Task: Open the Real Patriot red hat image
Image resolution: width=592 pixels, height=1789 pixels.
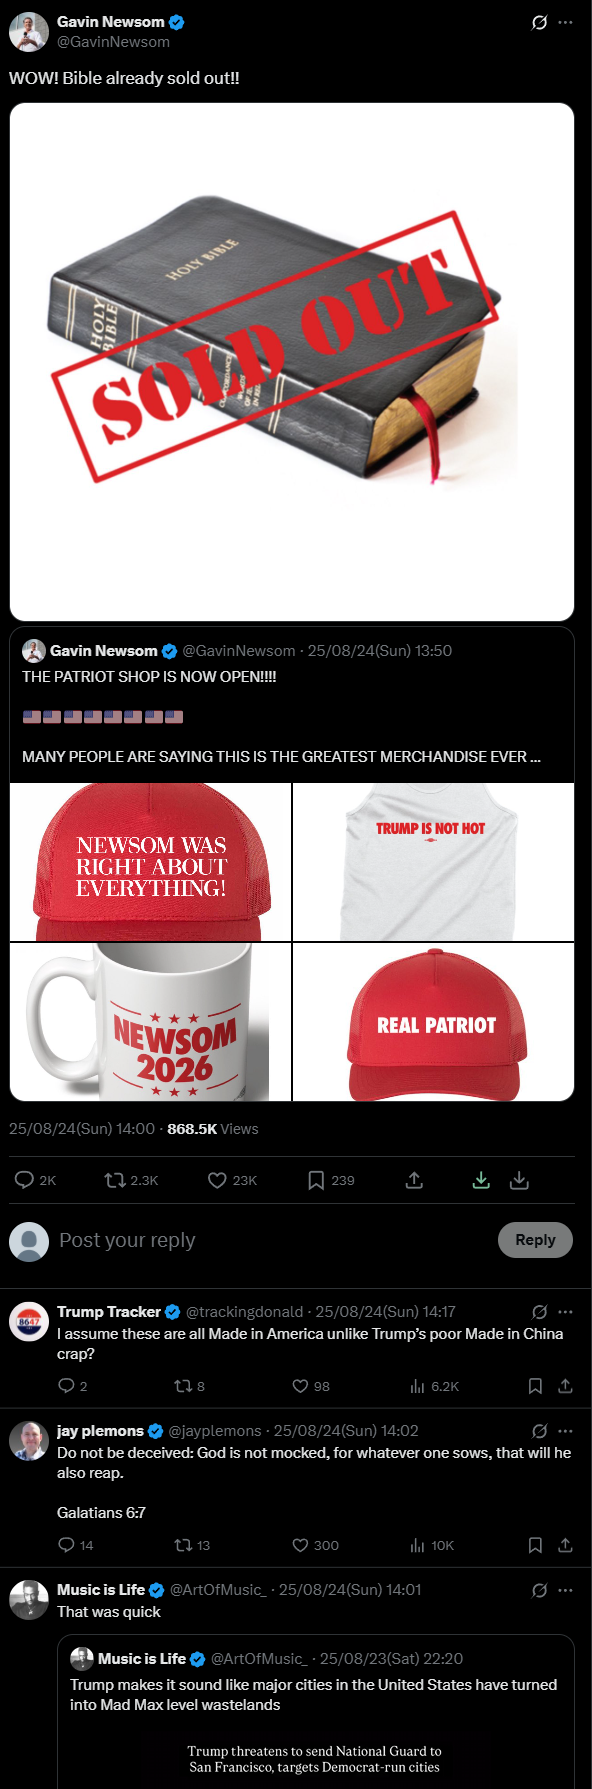Action: tap(434, 1021)
